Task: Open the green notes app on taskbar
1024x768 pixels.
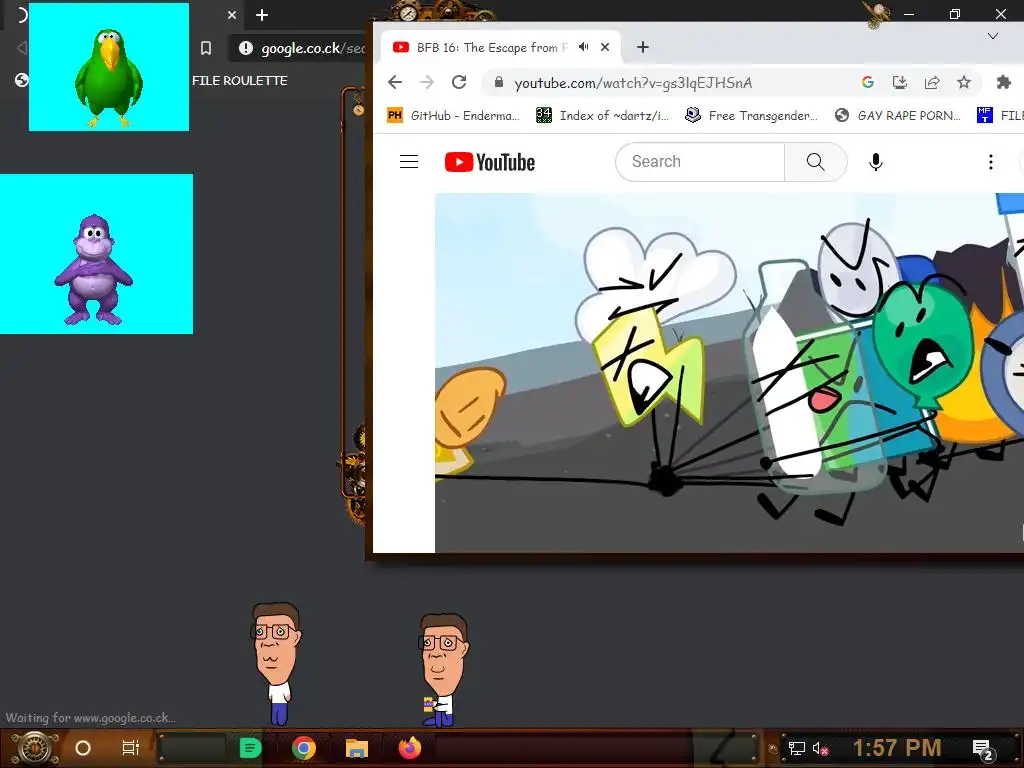Action: pos(250,748)
